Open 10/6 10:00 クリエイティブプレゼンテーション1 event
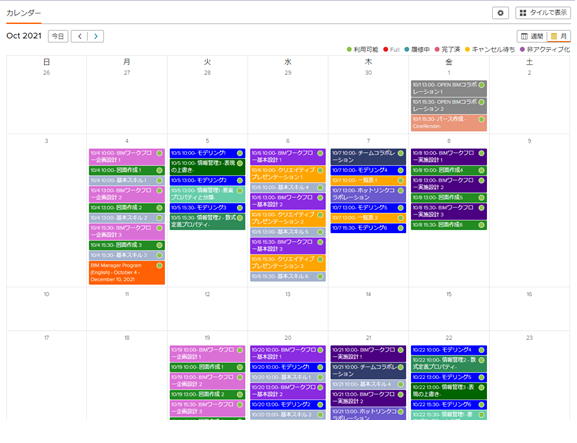The image size is (577, 443). [x=288, y=174]
